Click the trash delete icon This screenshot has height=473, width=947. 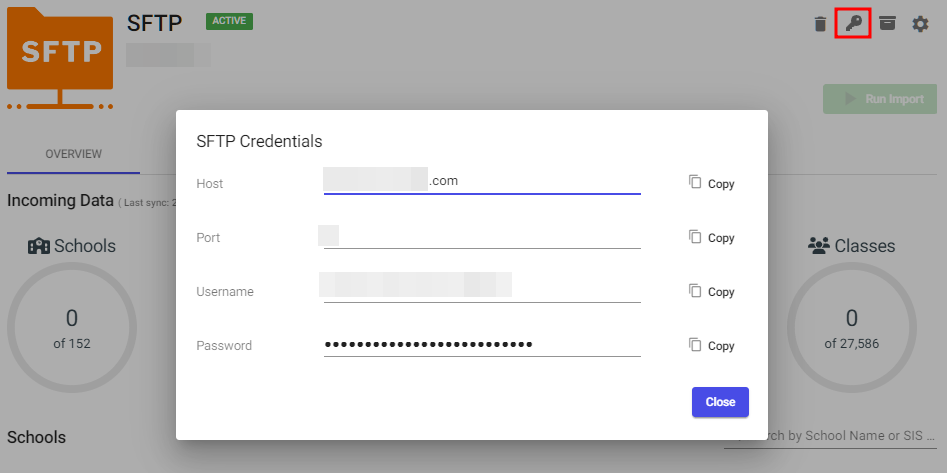click(x=820, y=23)
